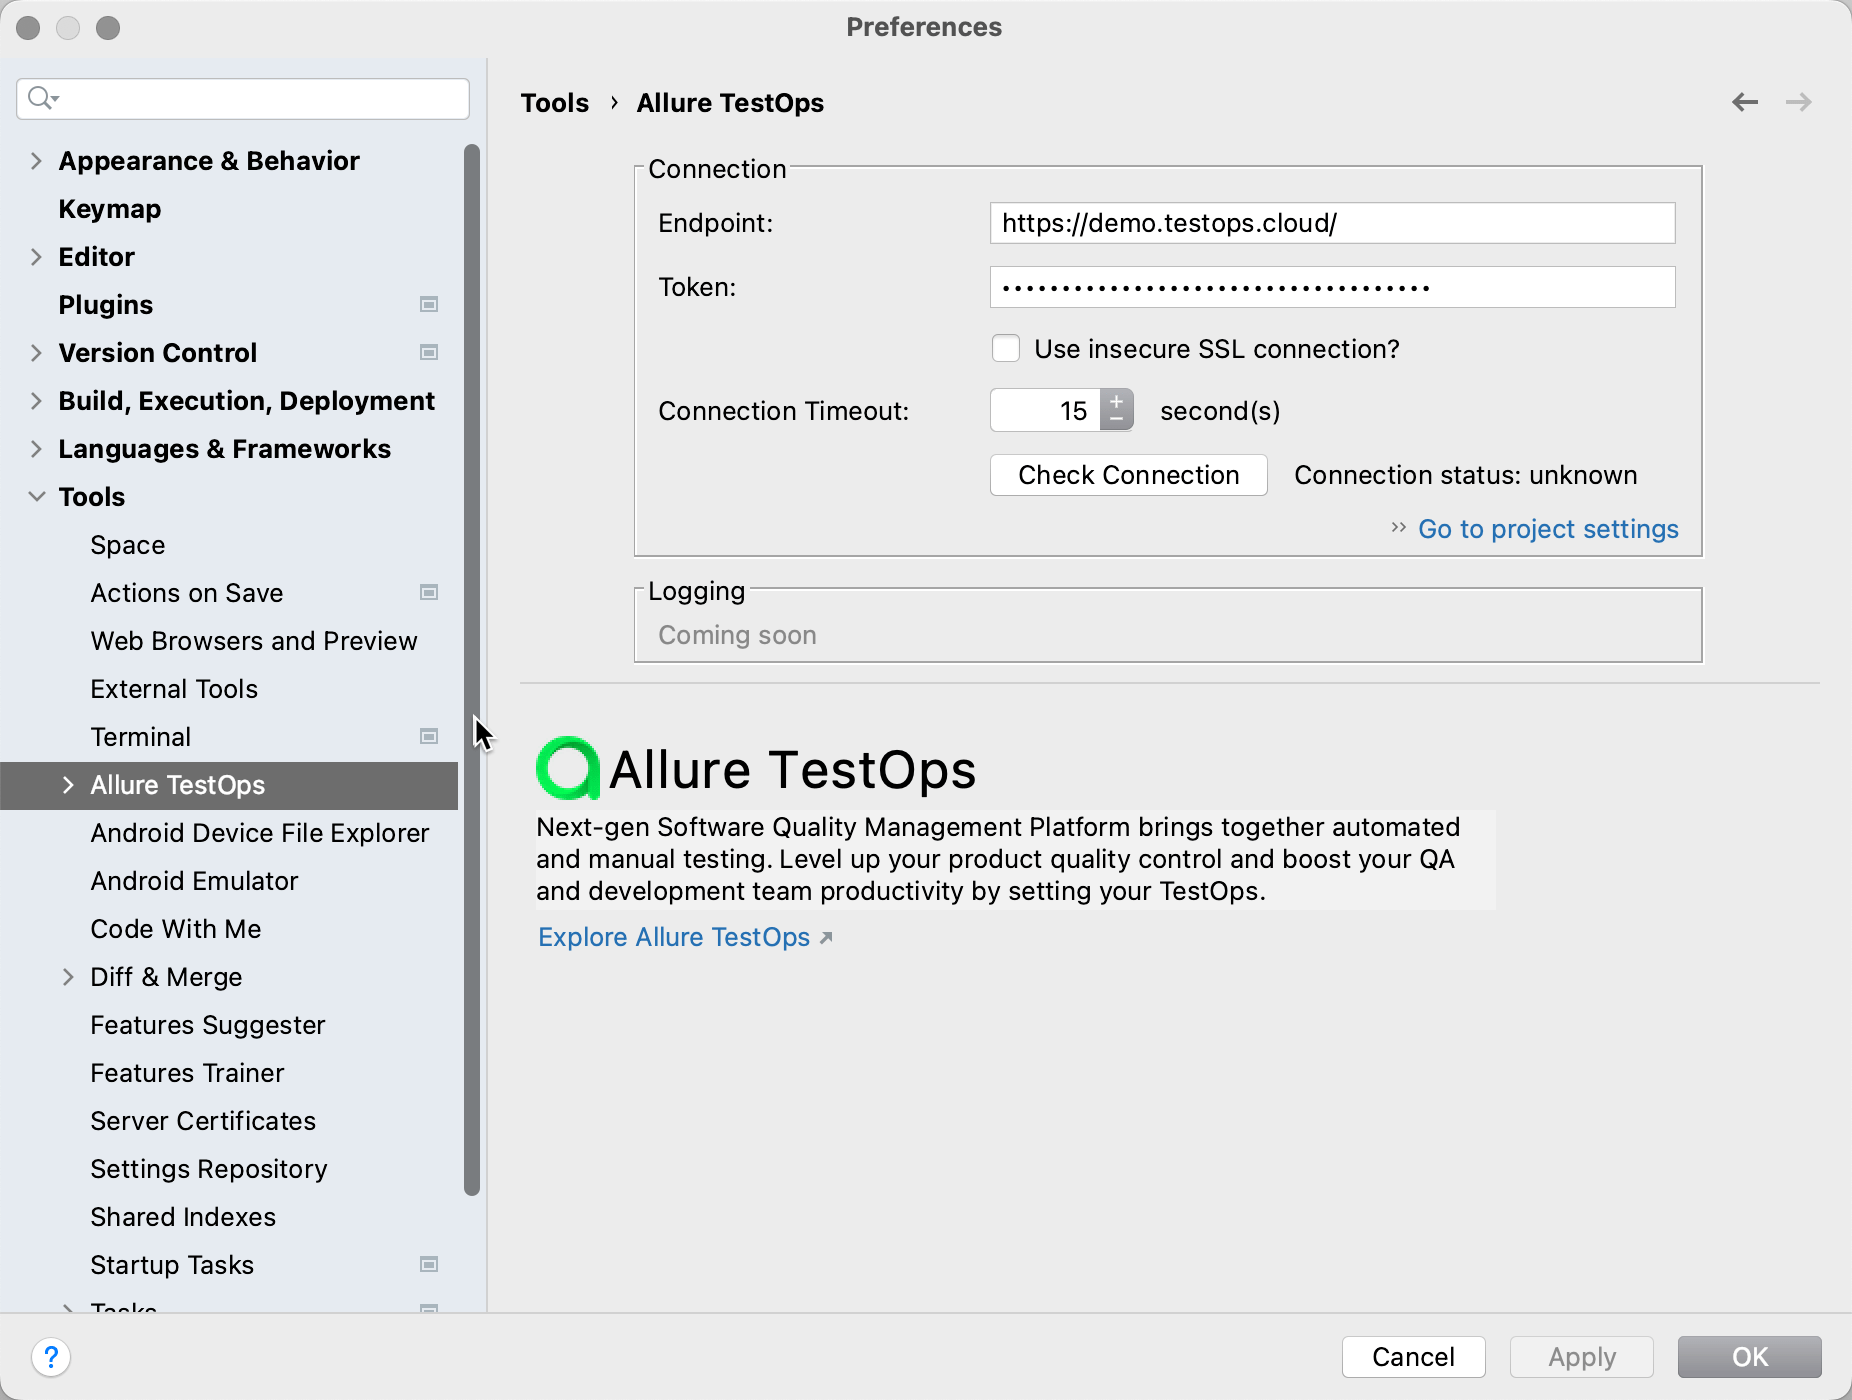Click the Endpoint URL field
This screenshot has height=1400, width=1852.
tap(1333, 223)
